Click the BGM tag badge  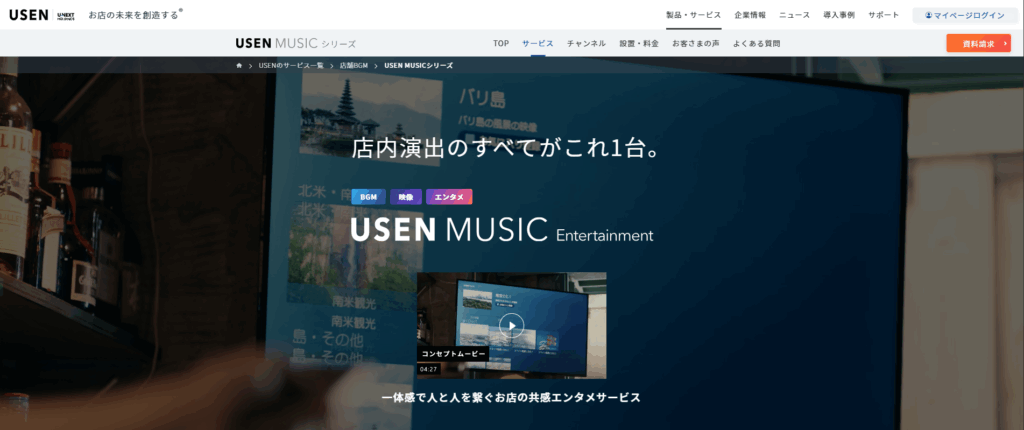click(368, 197)
